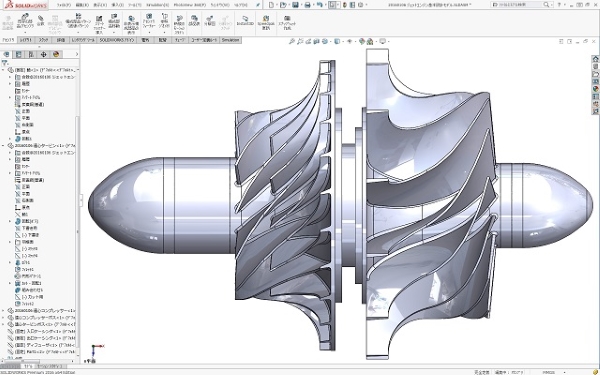Click the Exploded View (分解図) tool
Screen dimensions: 600x375
pyautogui.click(x=209, y=21)
